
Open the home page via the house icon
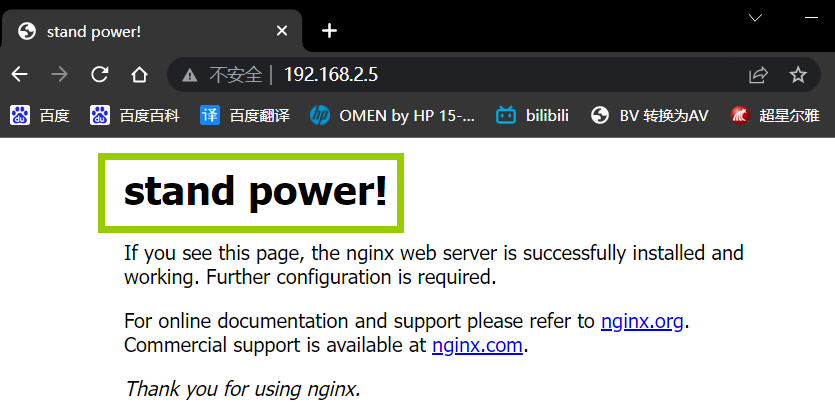139,75
